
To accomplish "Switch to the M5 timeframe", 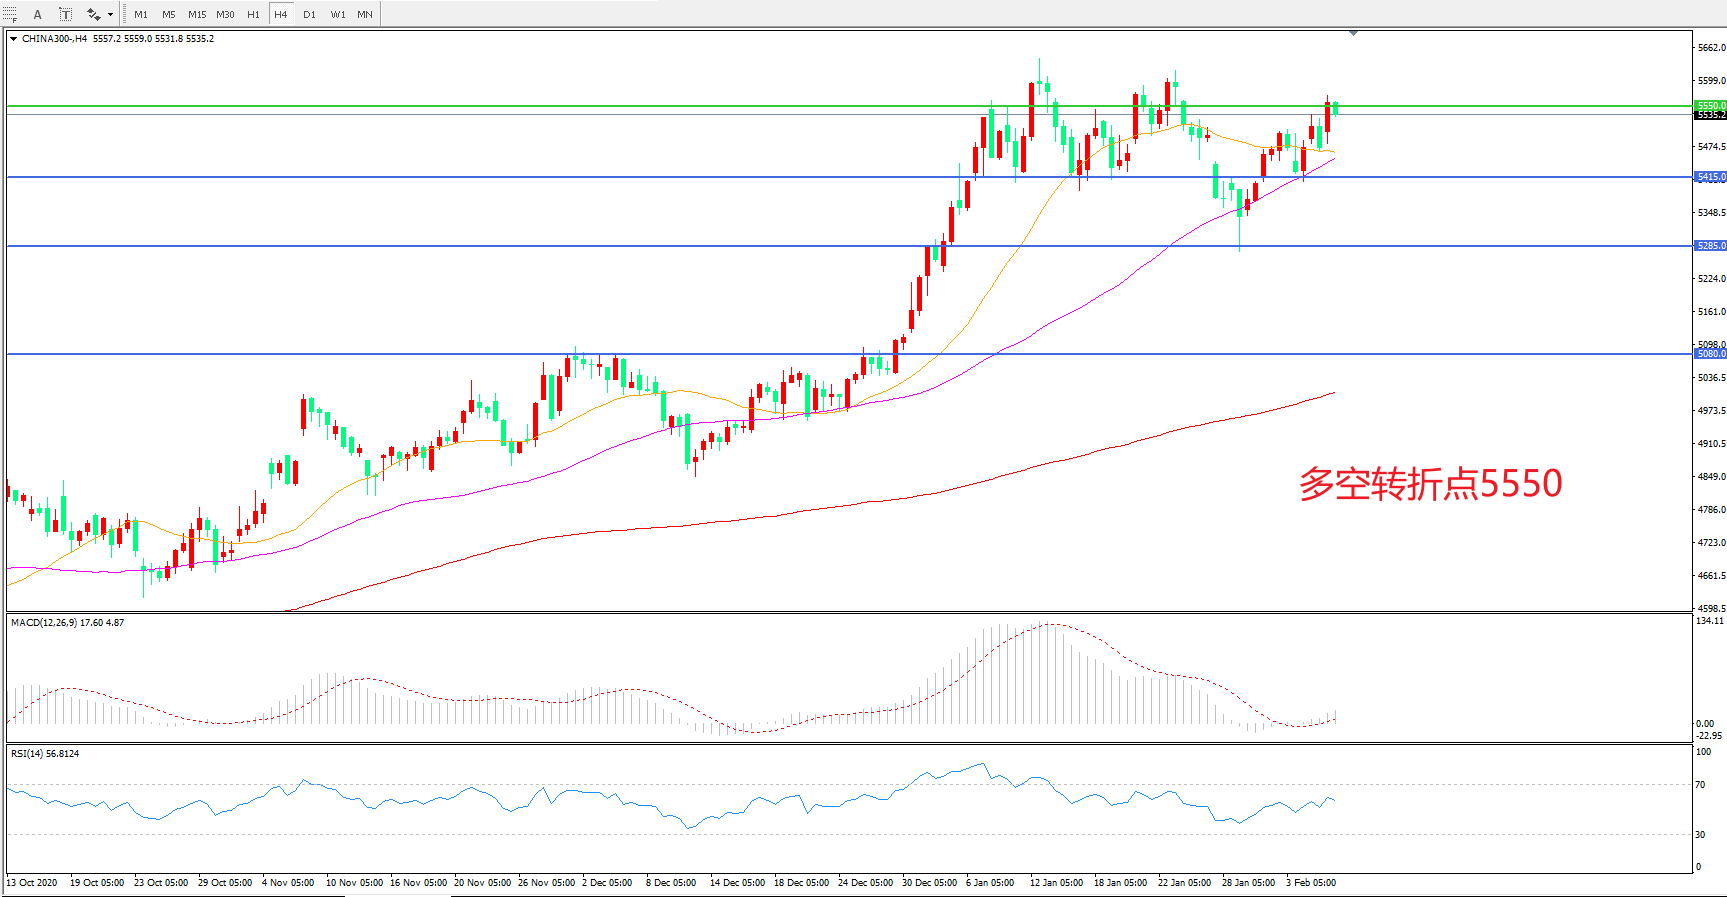I will pos(168,14).
